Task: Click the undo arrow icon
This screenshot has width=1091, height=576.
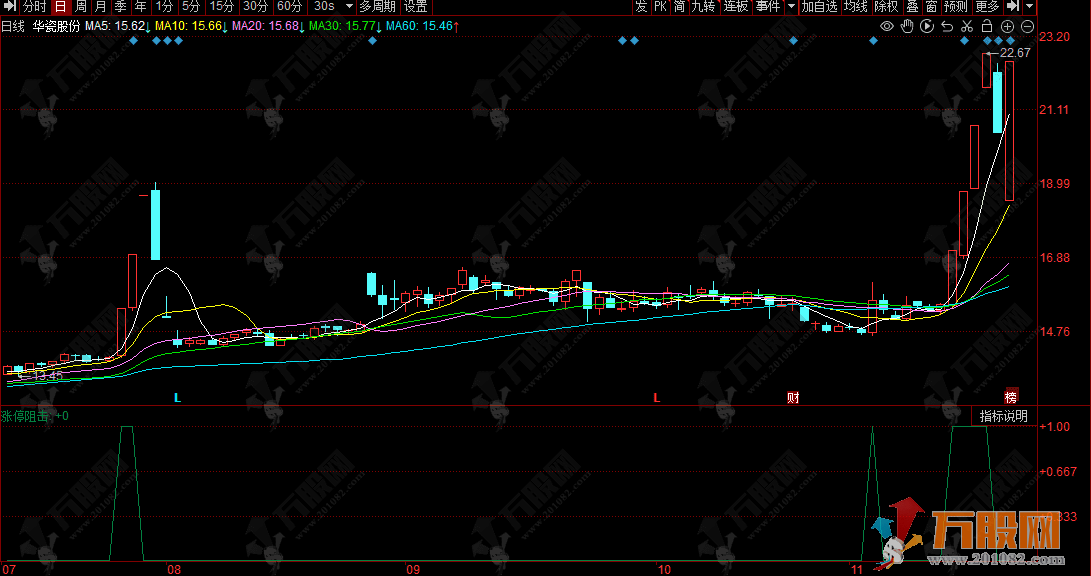Action: coord(946,26)
